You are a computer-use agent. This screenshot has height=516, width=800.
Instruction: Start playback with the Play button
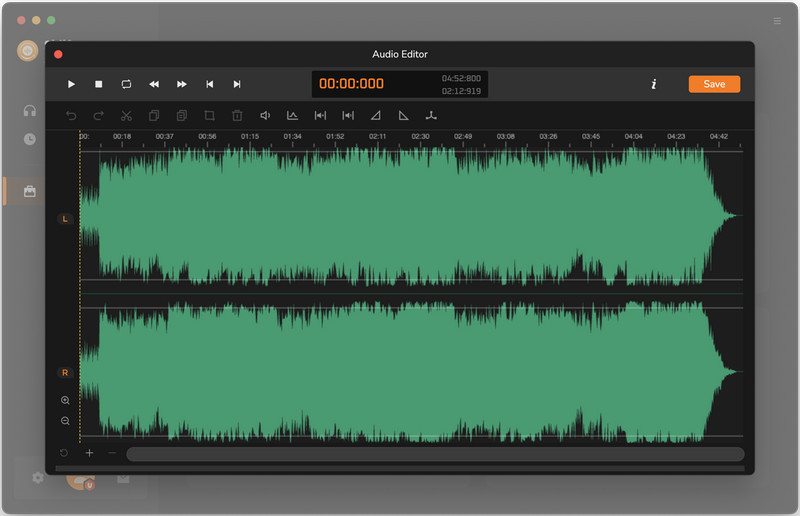click(x=71, y=84)
